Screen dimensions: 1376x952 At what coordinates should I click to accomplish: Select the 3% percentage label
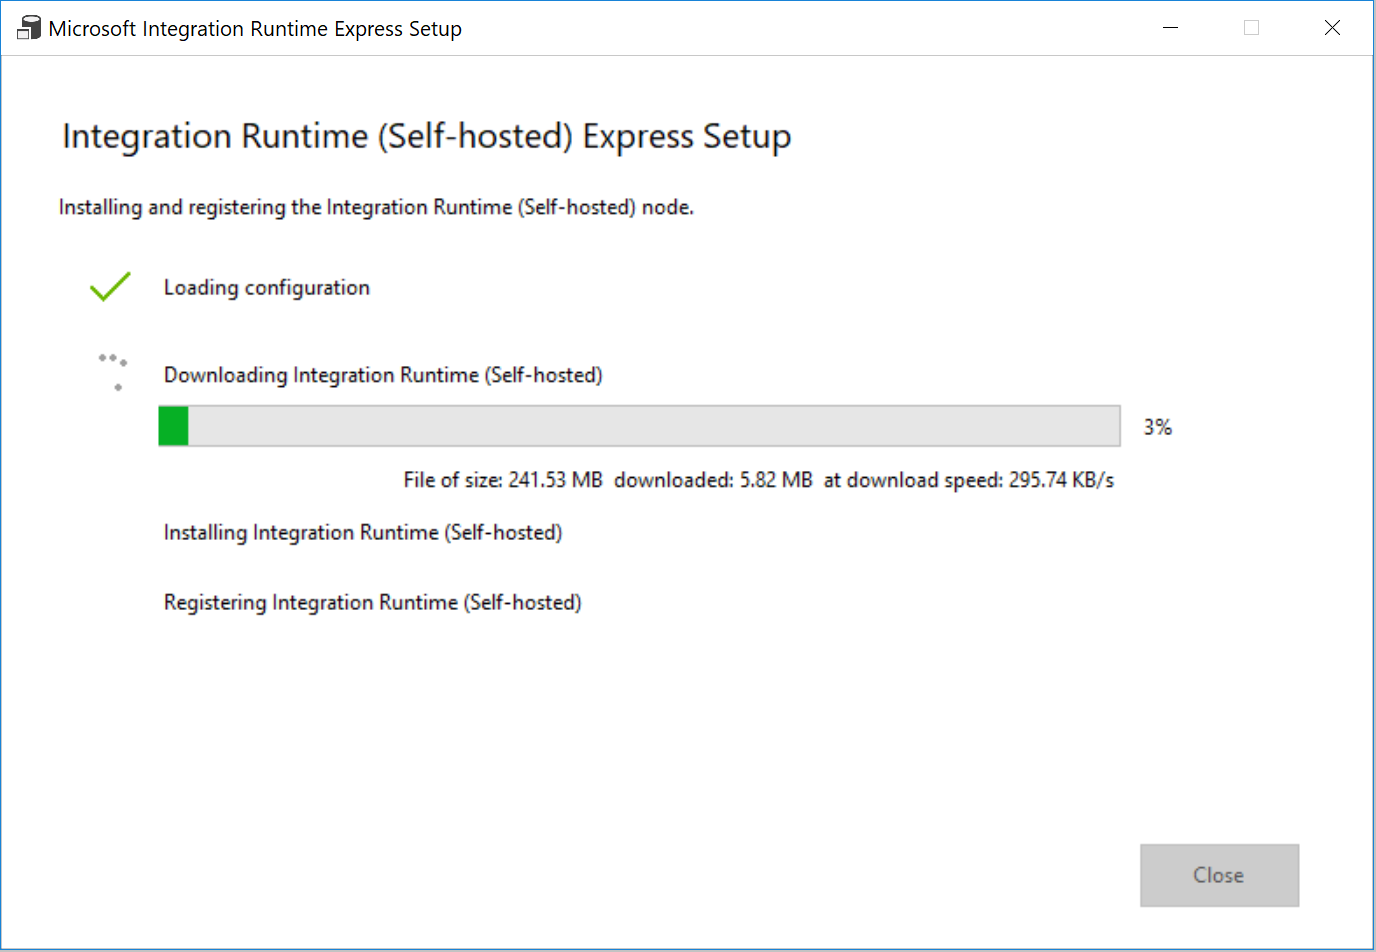tap(1157, 426)
